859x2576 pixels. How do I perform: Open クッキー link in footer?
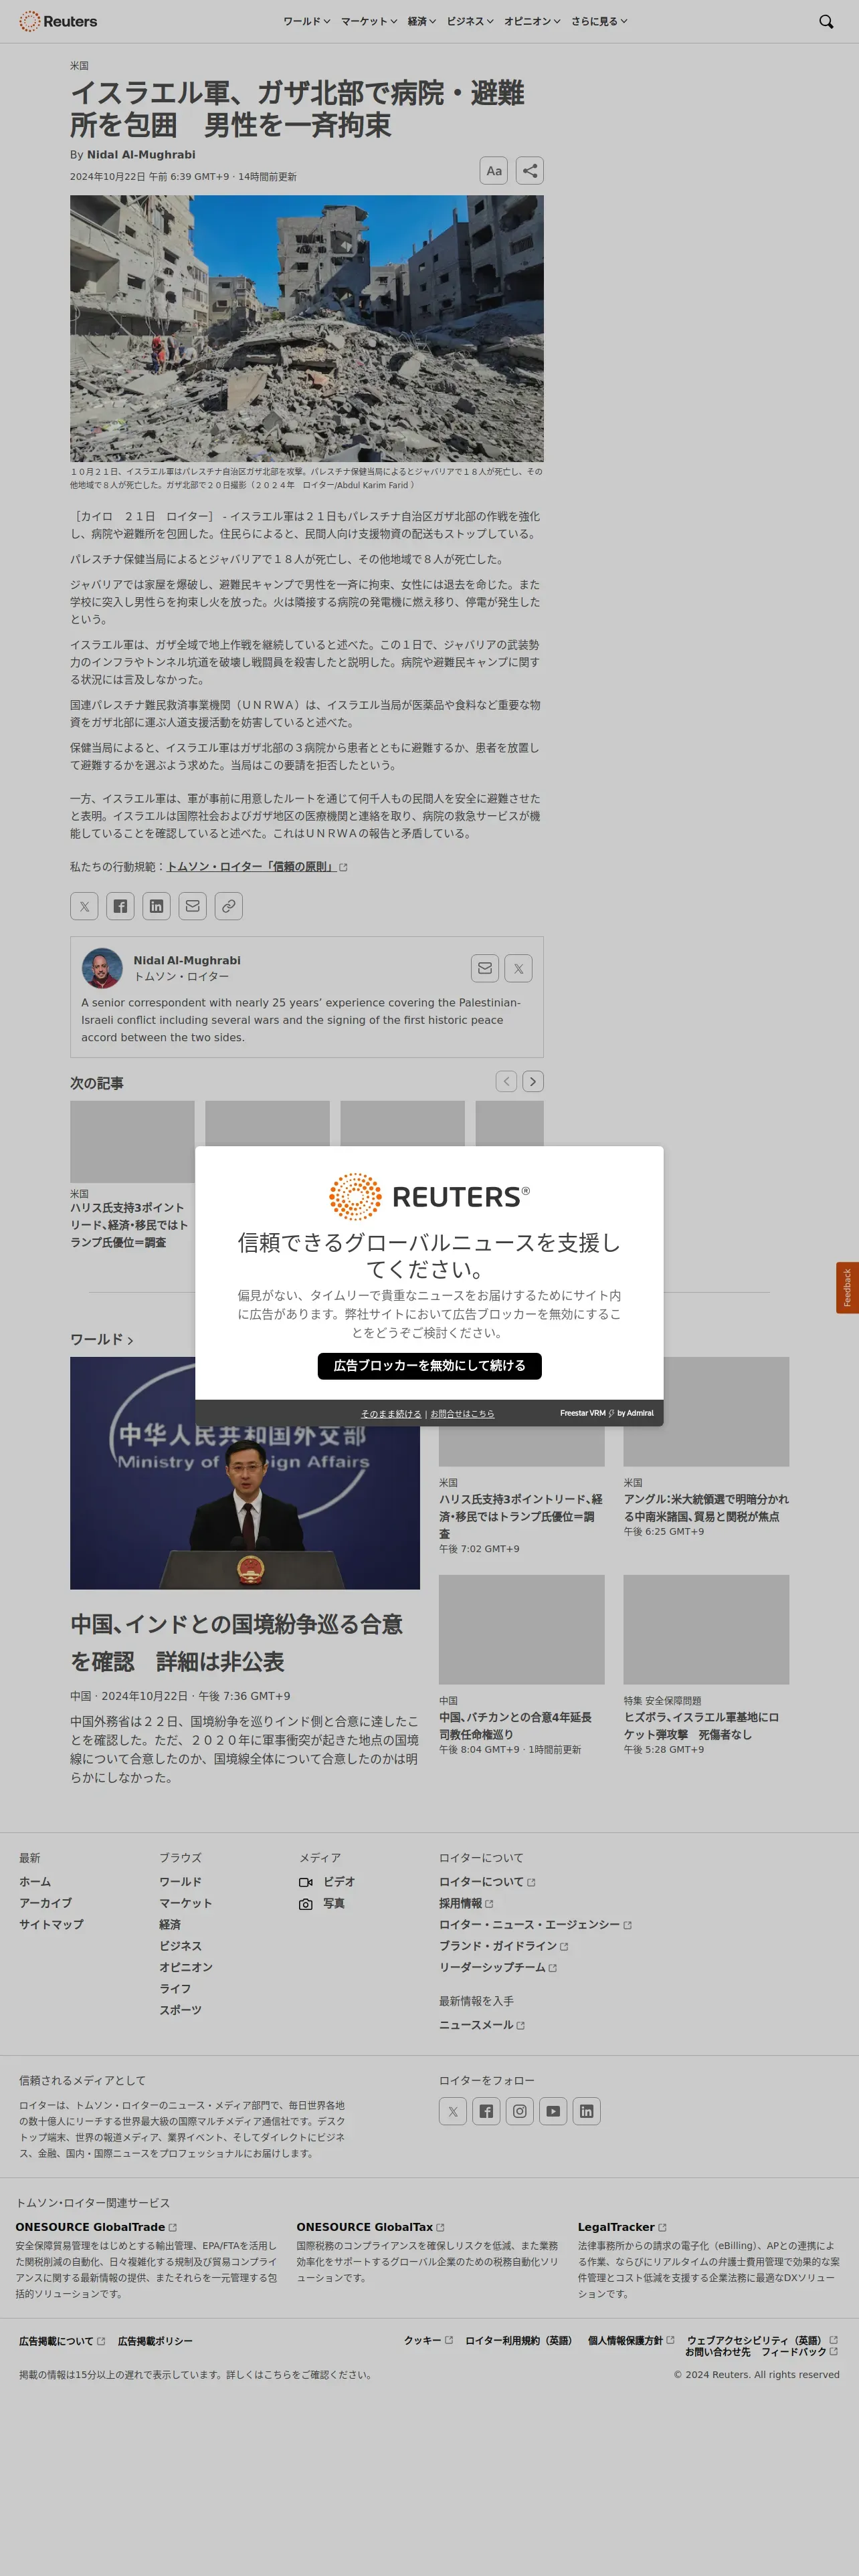pyautogui.click(x=429, y=2340)
